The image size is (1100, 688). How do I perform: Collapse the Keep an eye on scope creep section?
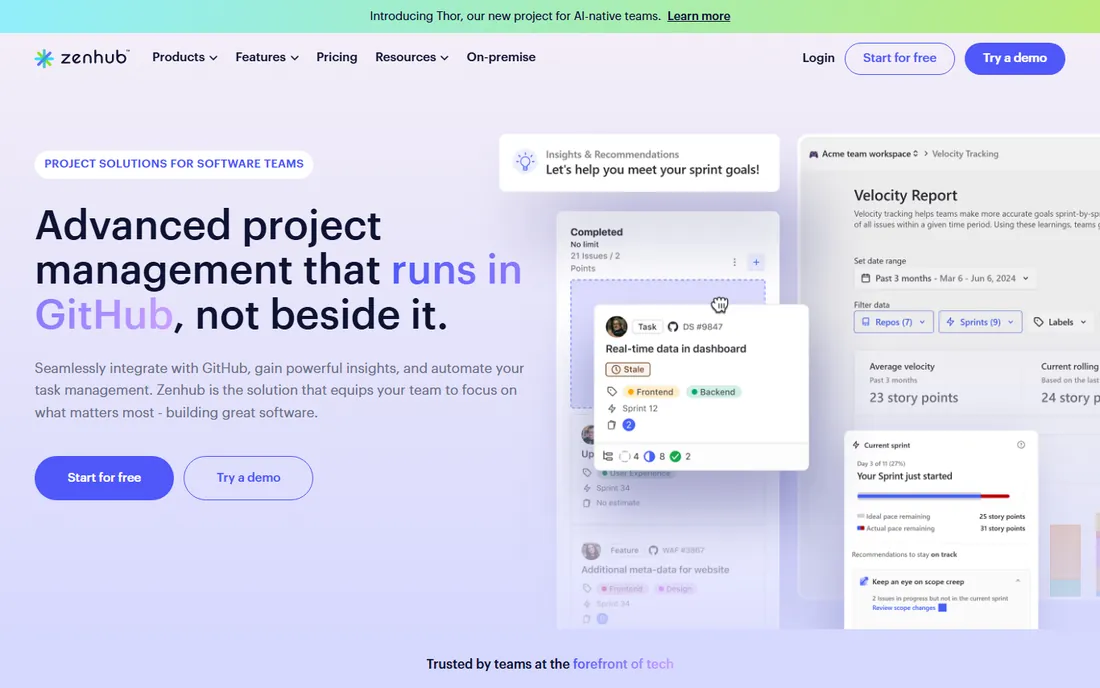[1017, 581]
